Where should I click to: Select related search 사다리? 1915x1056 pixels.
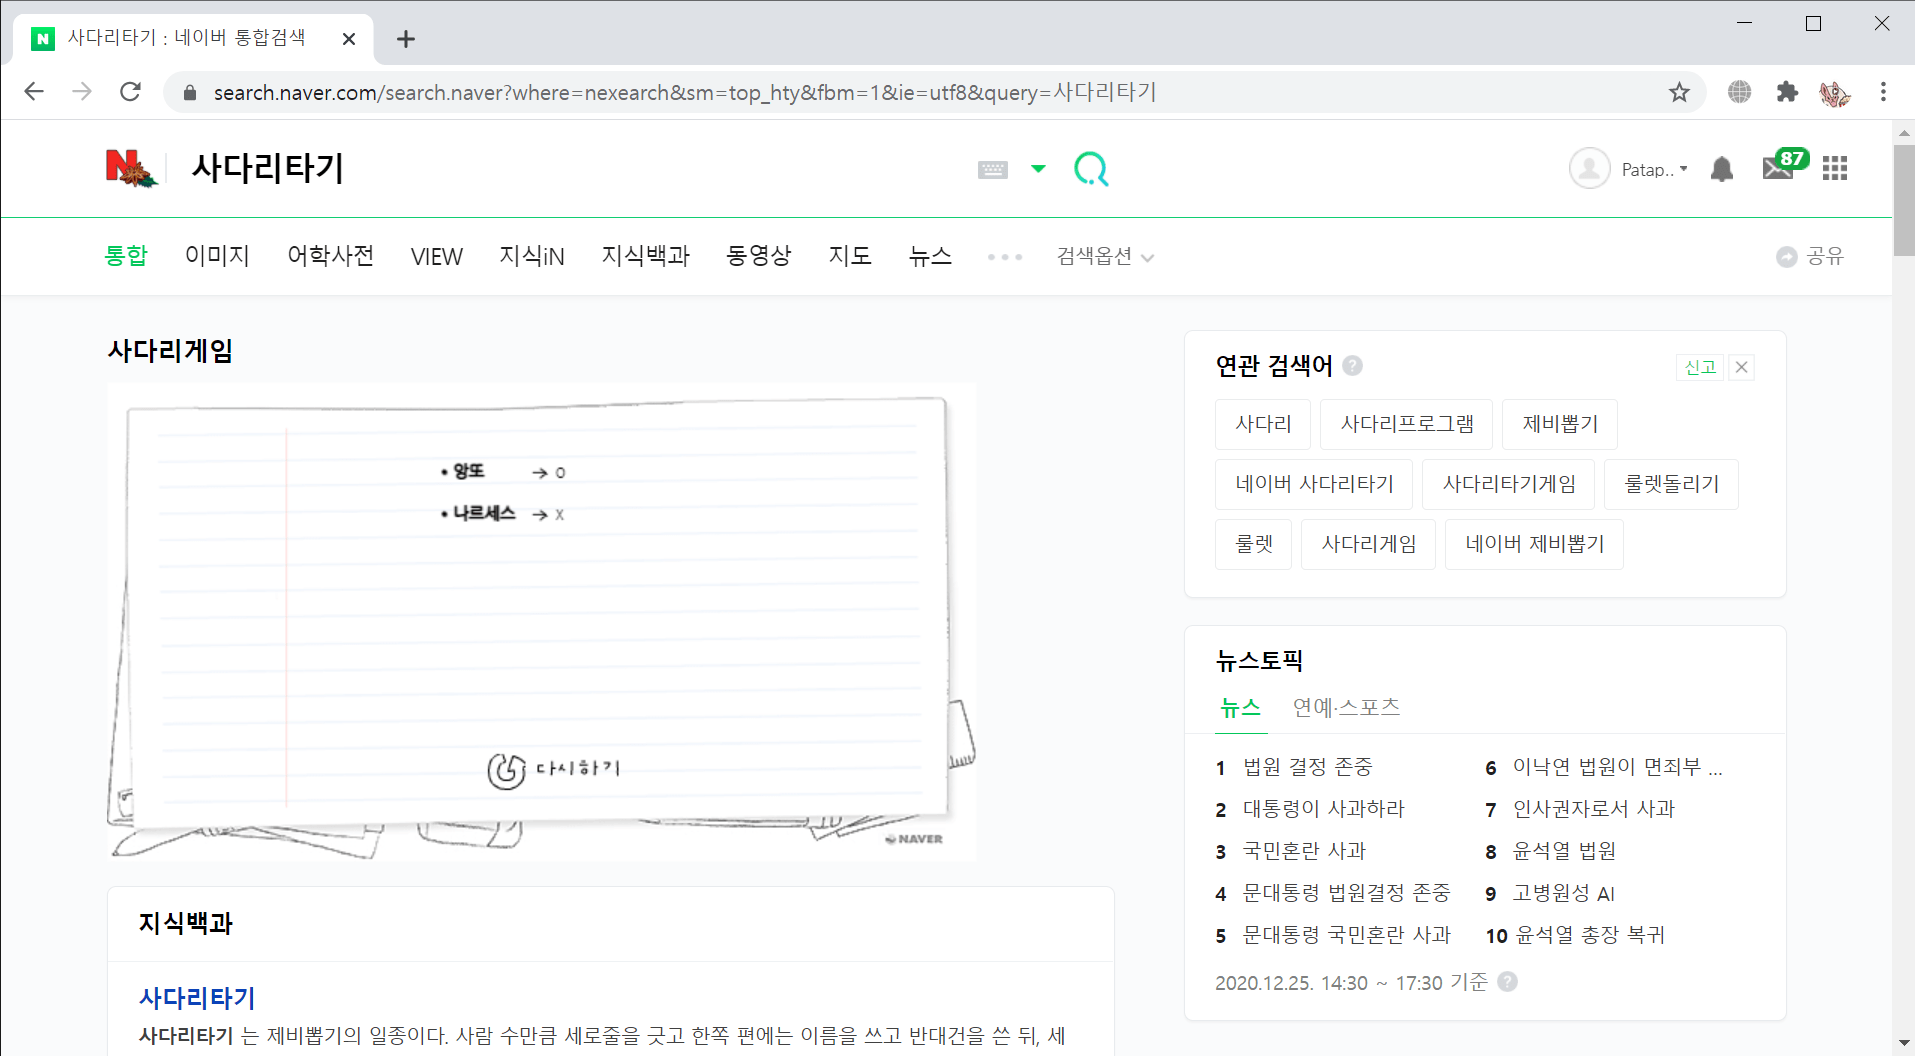1263,424
